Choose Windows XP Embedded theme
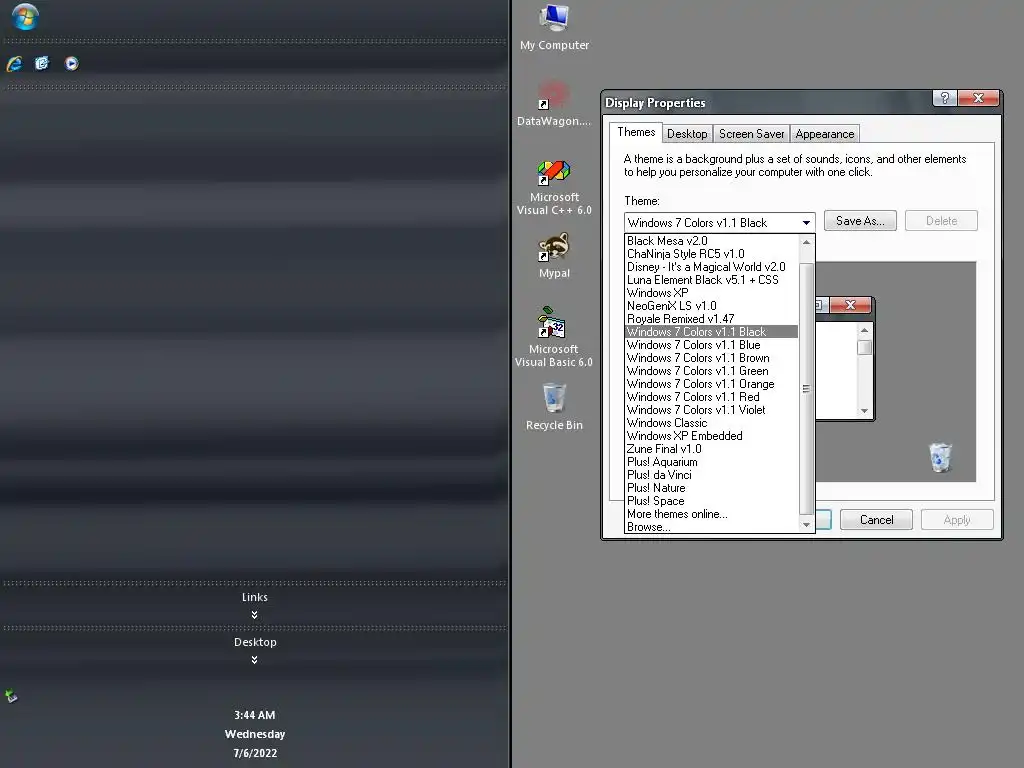The image size is (1024, 768). click(711, 436)
